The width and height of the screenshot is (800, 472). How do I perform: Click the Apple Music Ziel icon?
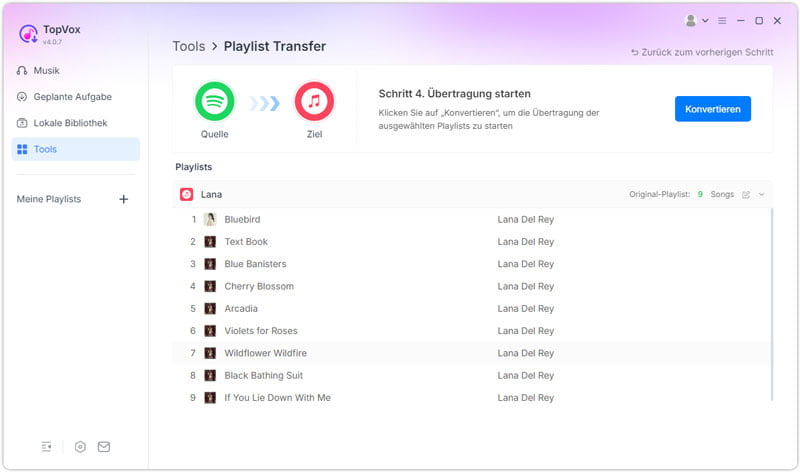coord(314,101)
